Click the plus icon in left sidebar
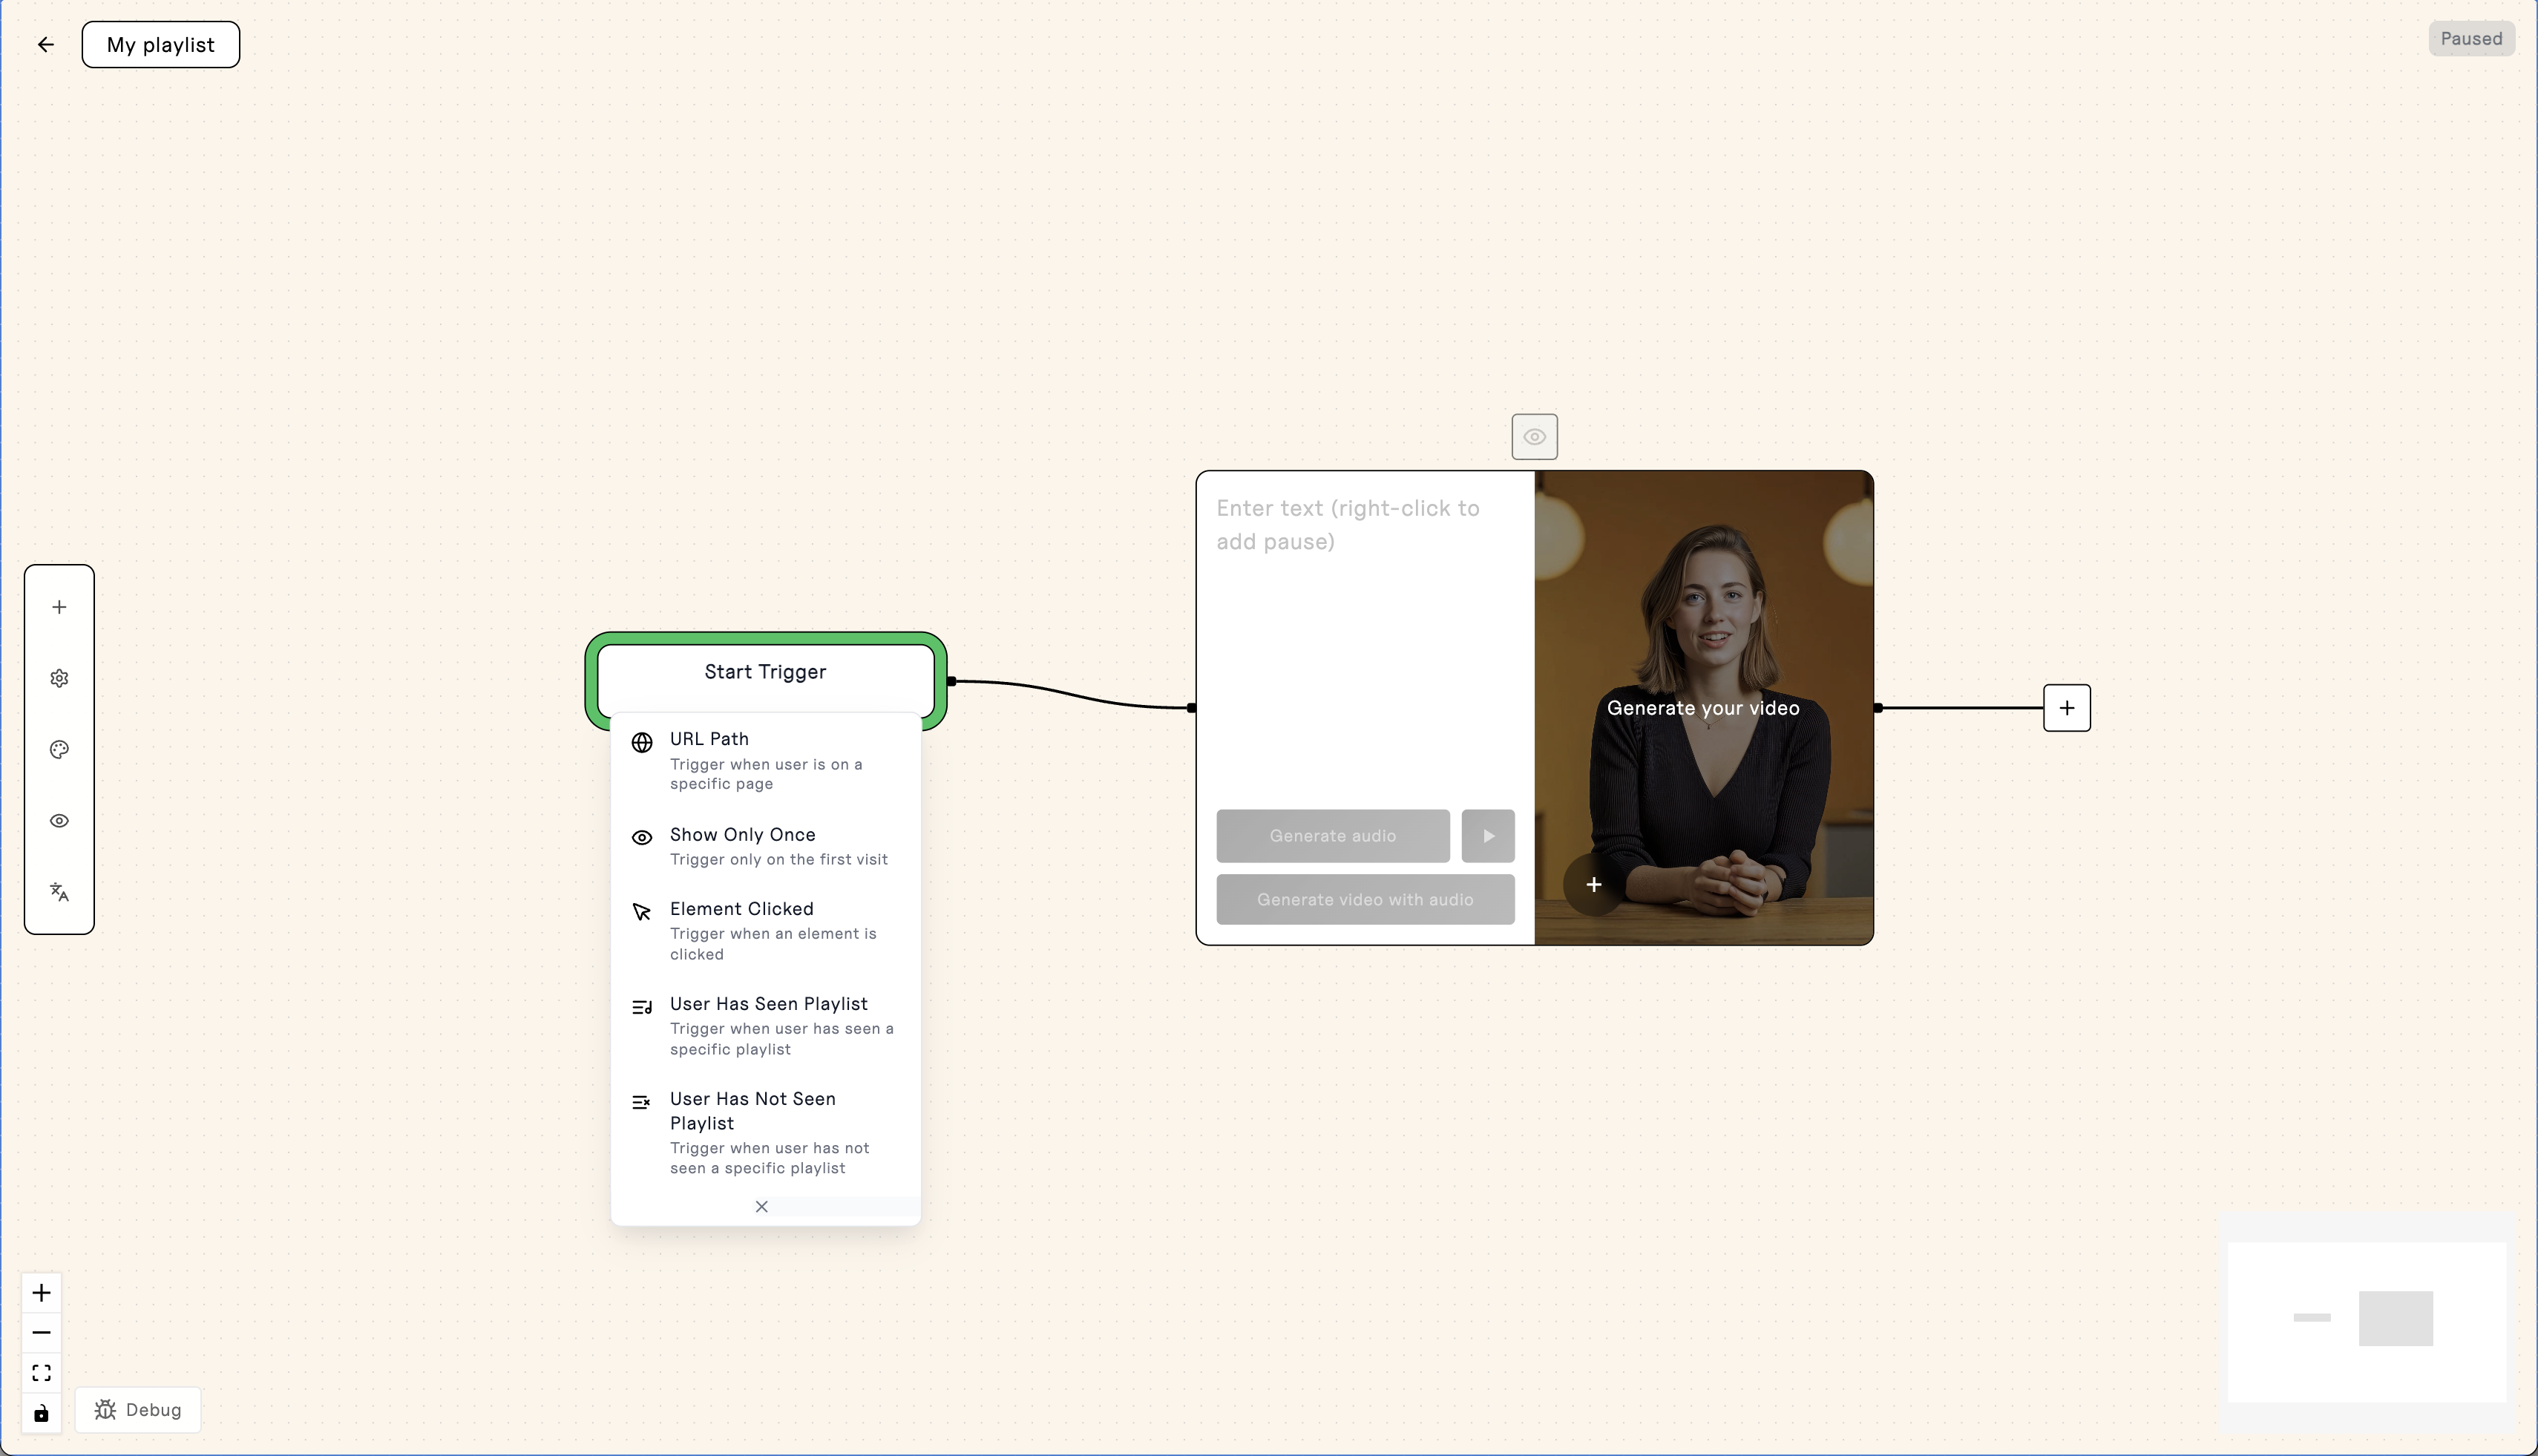This screenshot has height=1456, width=2538. tap(59, 607)
